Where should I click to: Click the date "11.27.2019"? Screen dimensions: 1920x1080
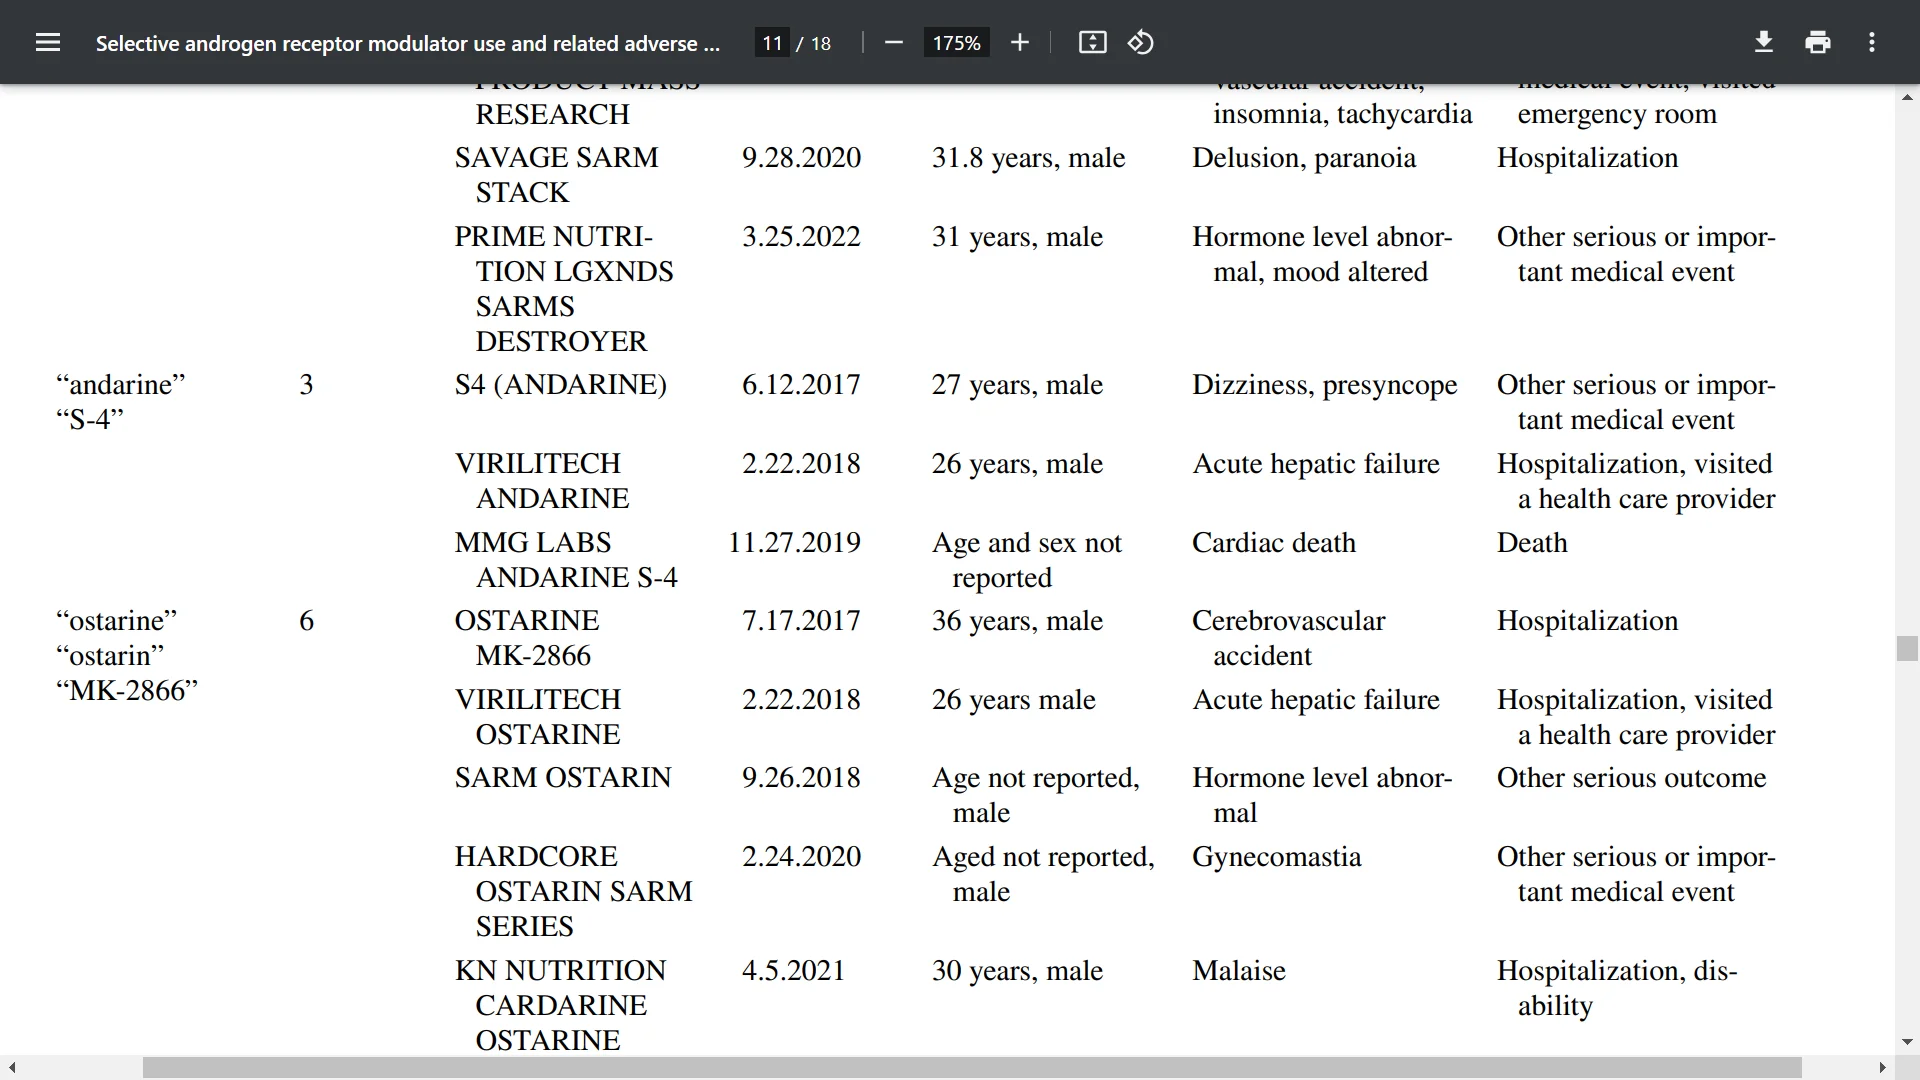(x=794, y=543)
